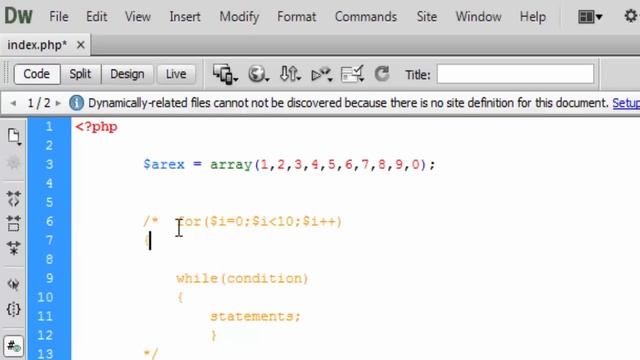Open the workspace layout dropdown
The height and width of the screenshot is (360, 640).
click(590, 17)
